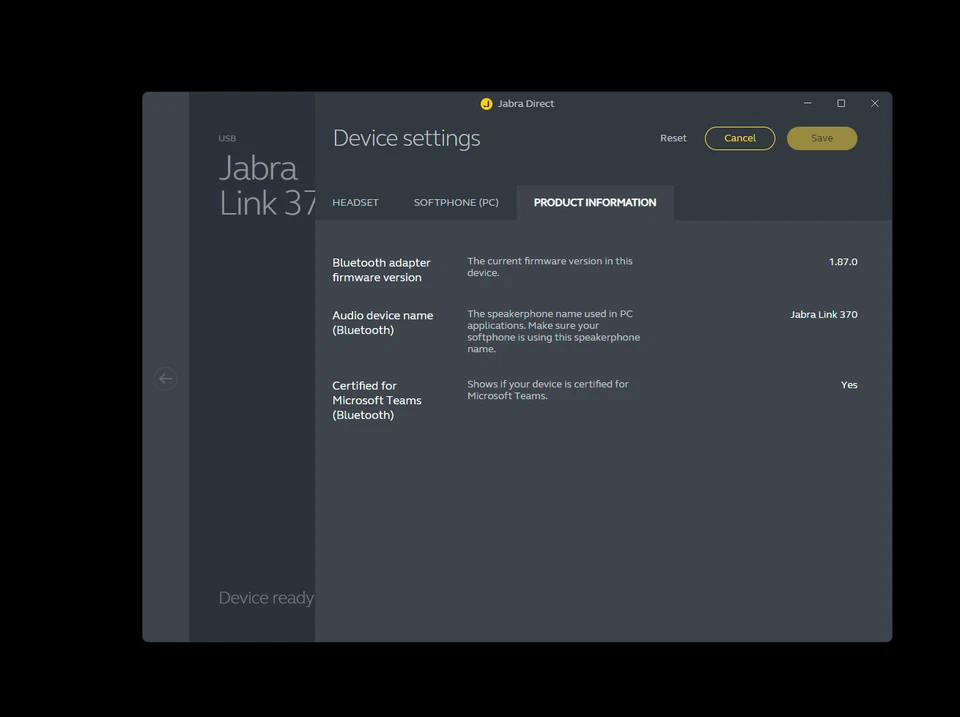The image size is (960, 717).
Task: Click the Audio device name (Bluetooth) setting
Action: [x=383, y=322]
